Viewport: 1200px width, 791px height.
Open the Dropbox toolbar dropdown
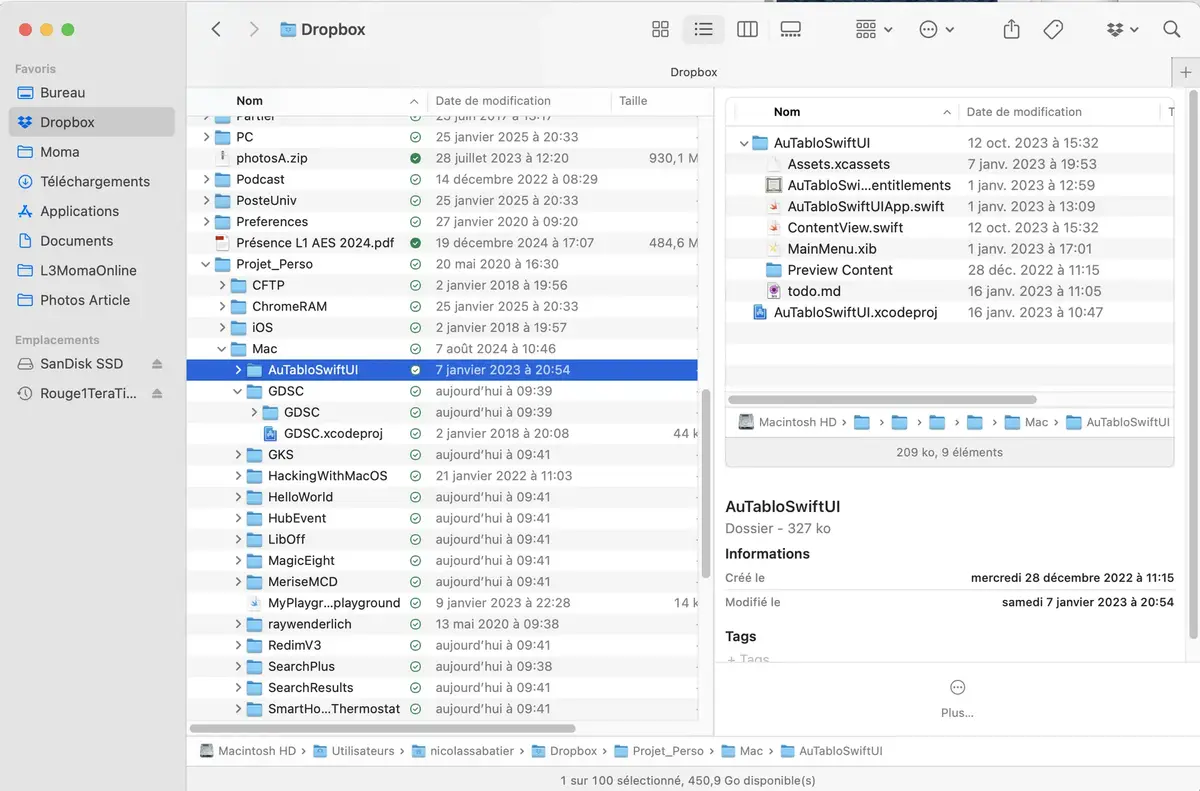pyautogui.click(x=1122, y=29)
